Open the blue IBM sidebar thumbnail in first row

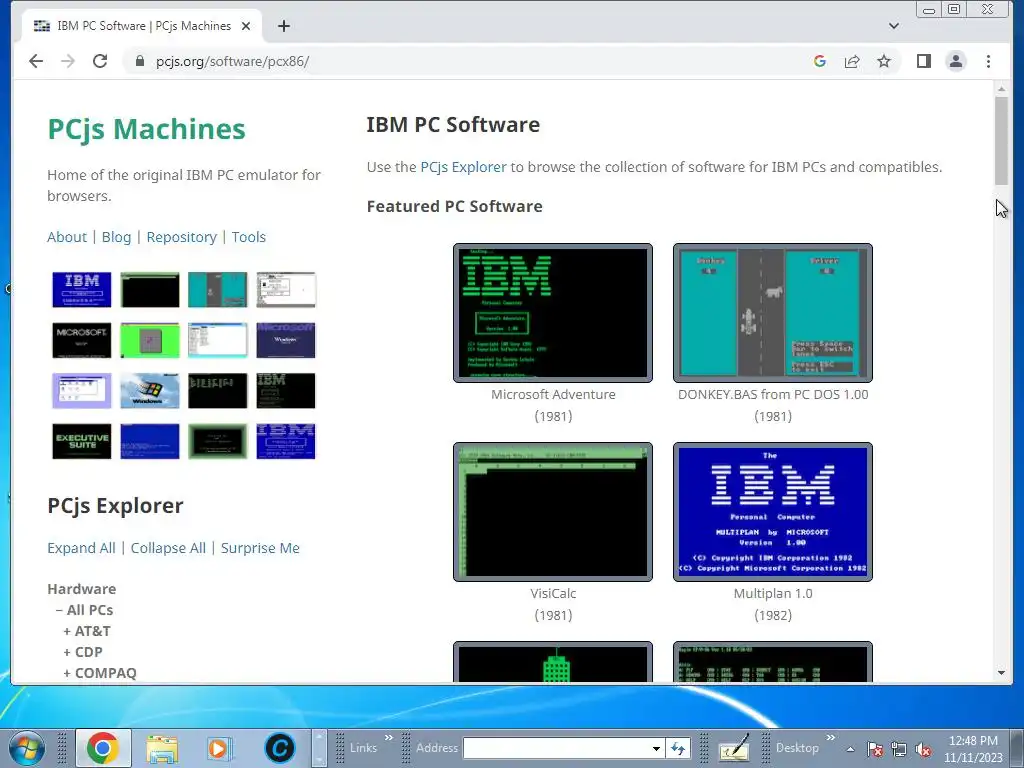tap(82, 289)
